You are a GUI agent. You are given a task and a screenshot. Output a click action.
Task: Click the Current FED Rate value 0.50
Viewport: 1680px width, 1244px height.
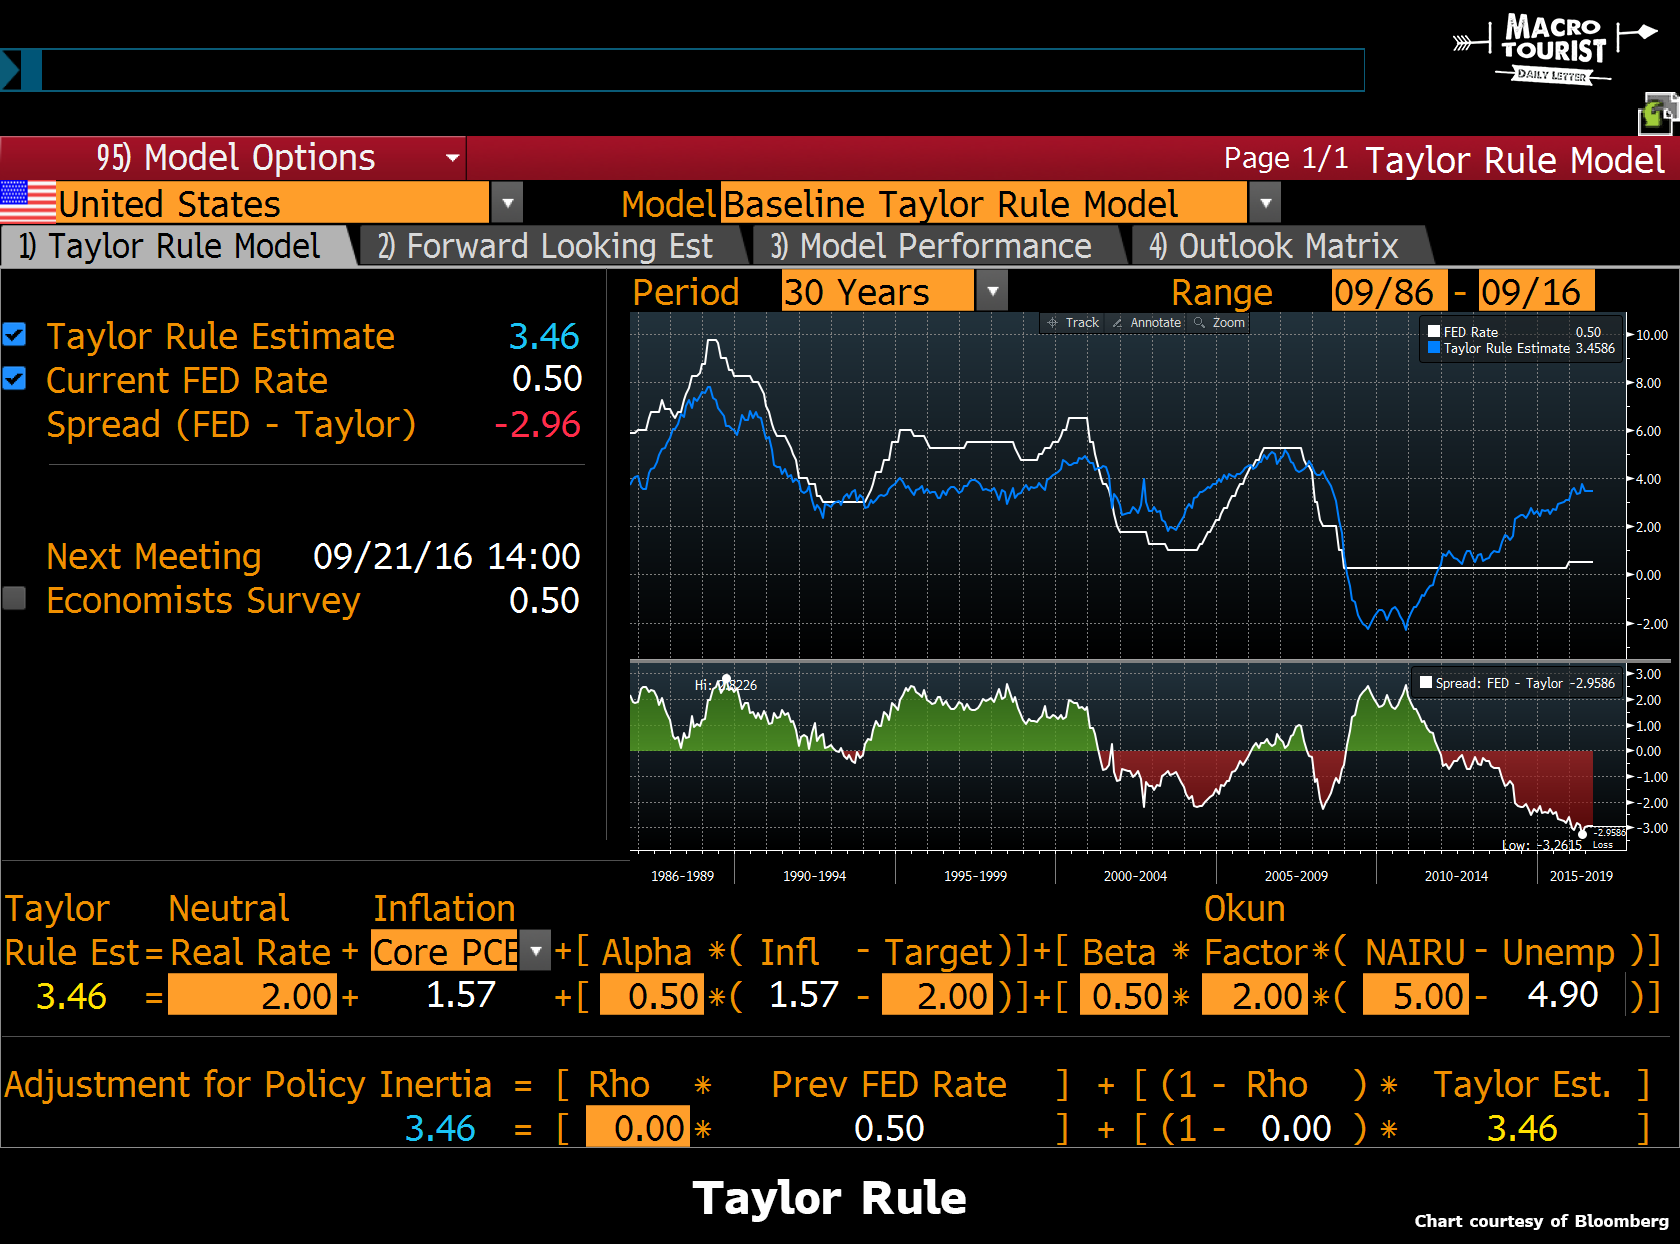coord(547,379)
